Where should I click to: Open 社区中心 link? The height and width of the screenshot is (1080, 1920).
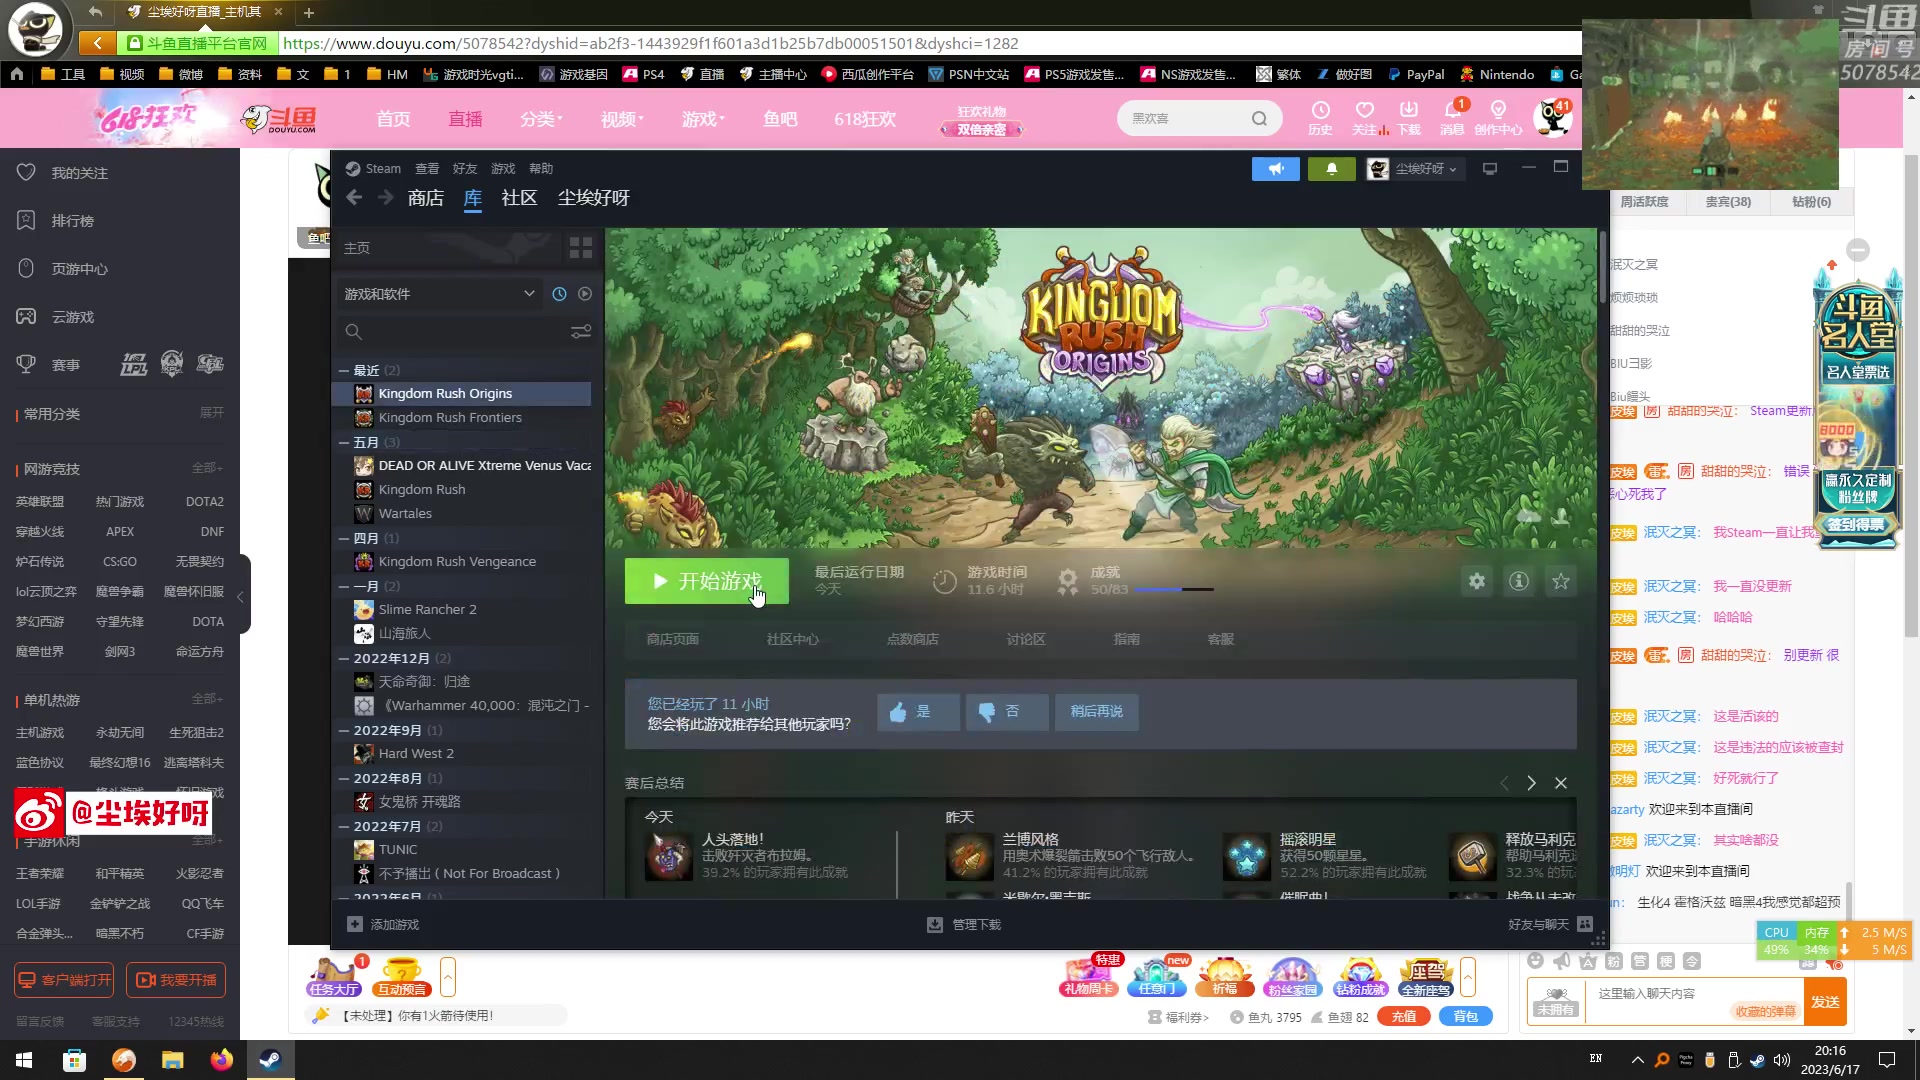click(792, 640)
